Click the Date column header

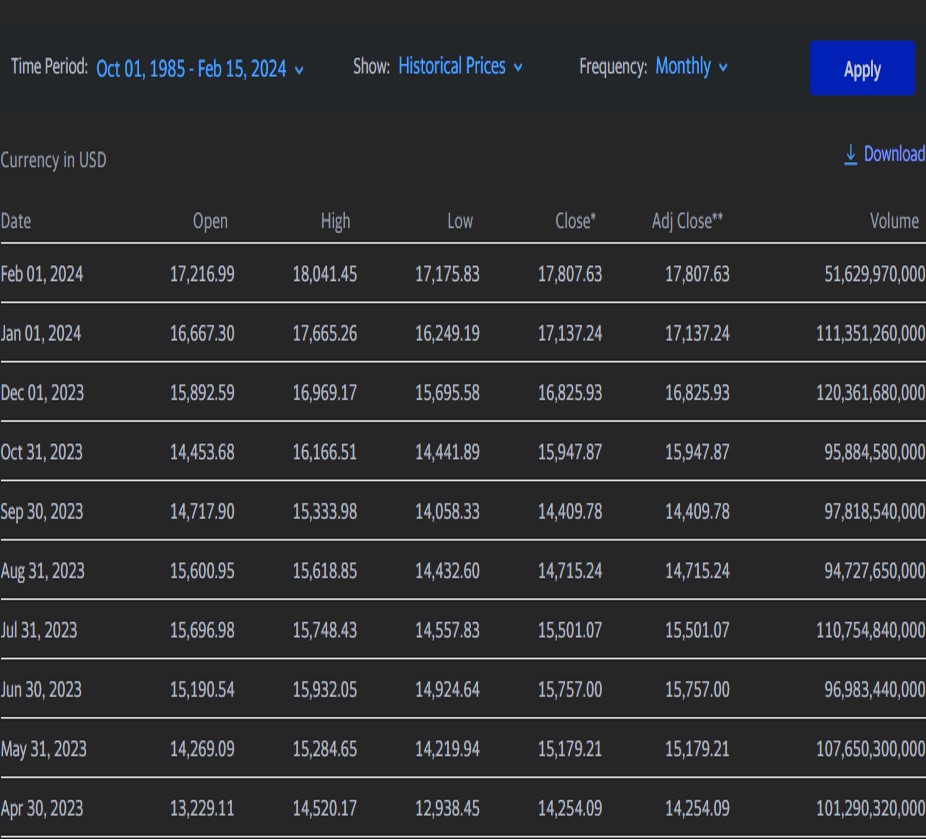[16, 221]
